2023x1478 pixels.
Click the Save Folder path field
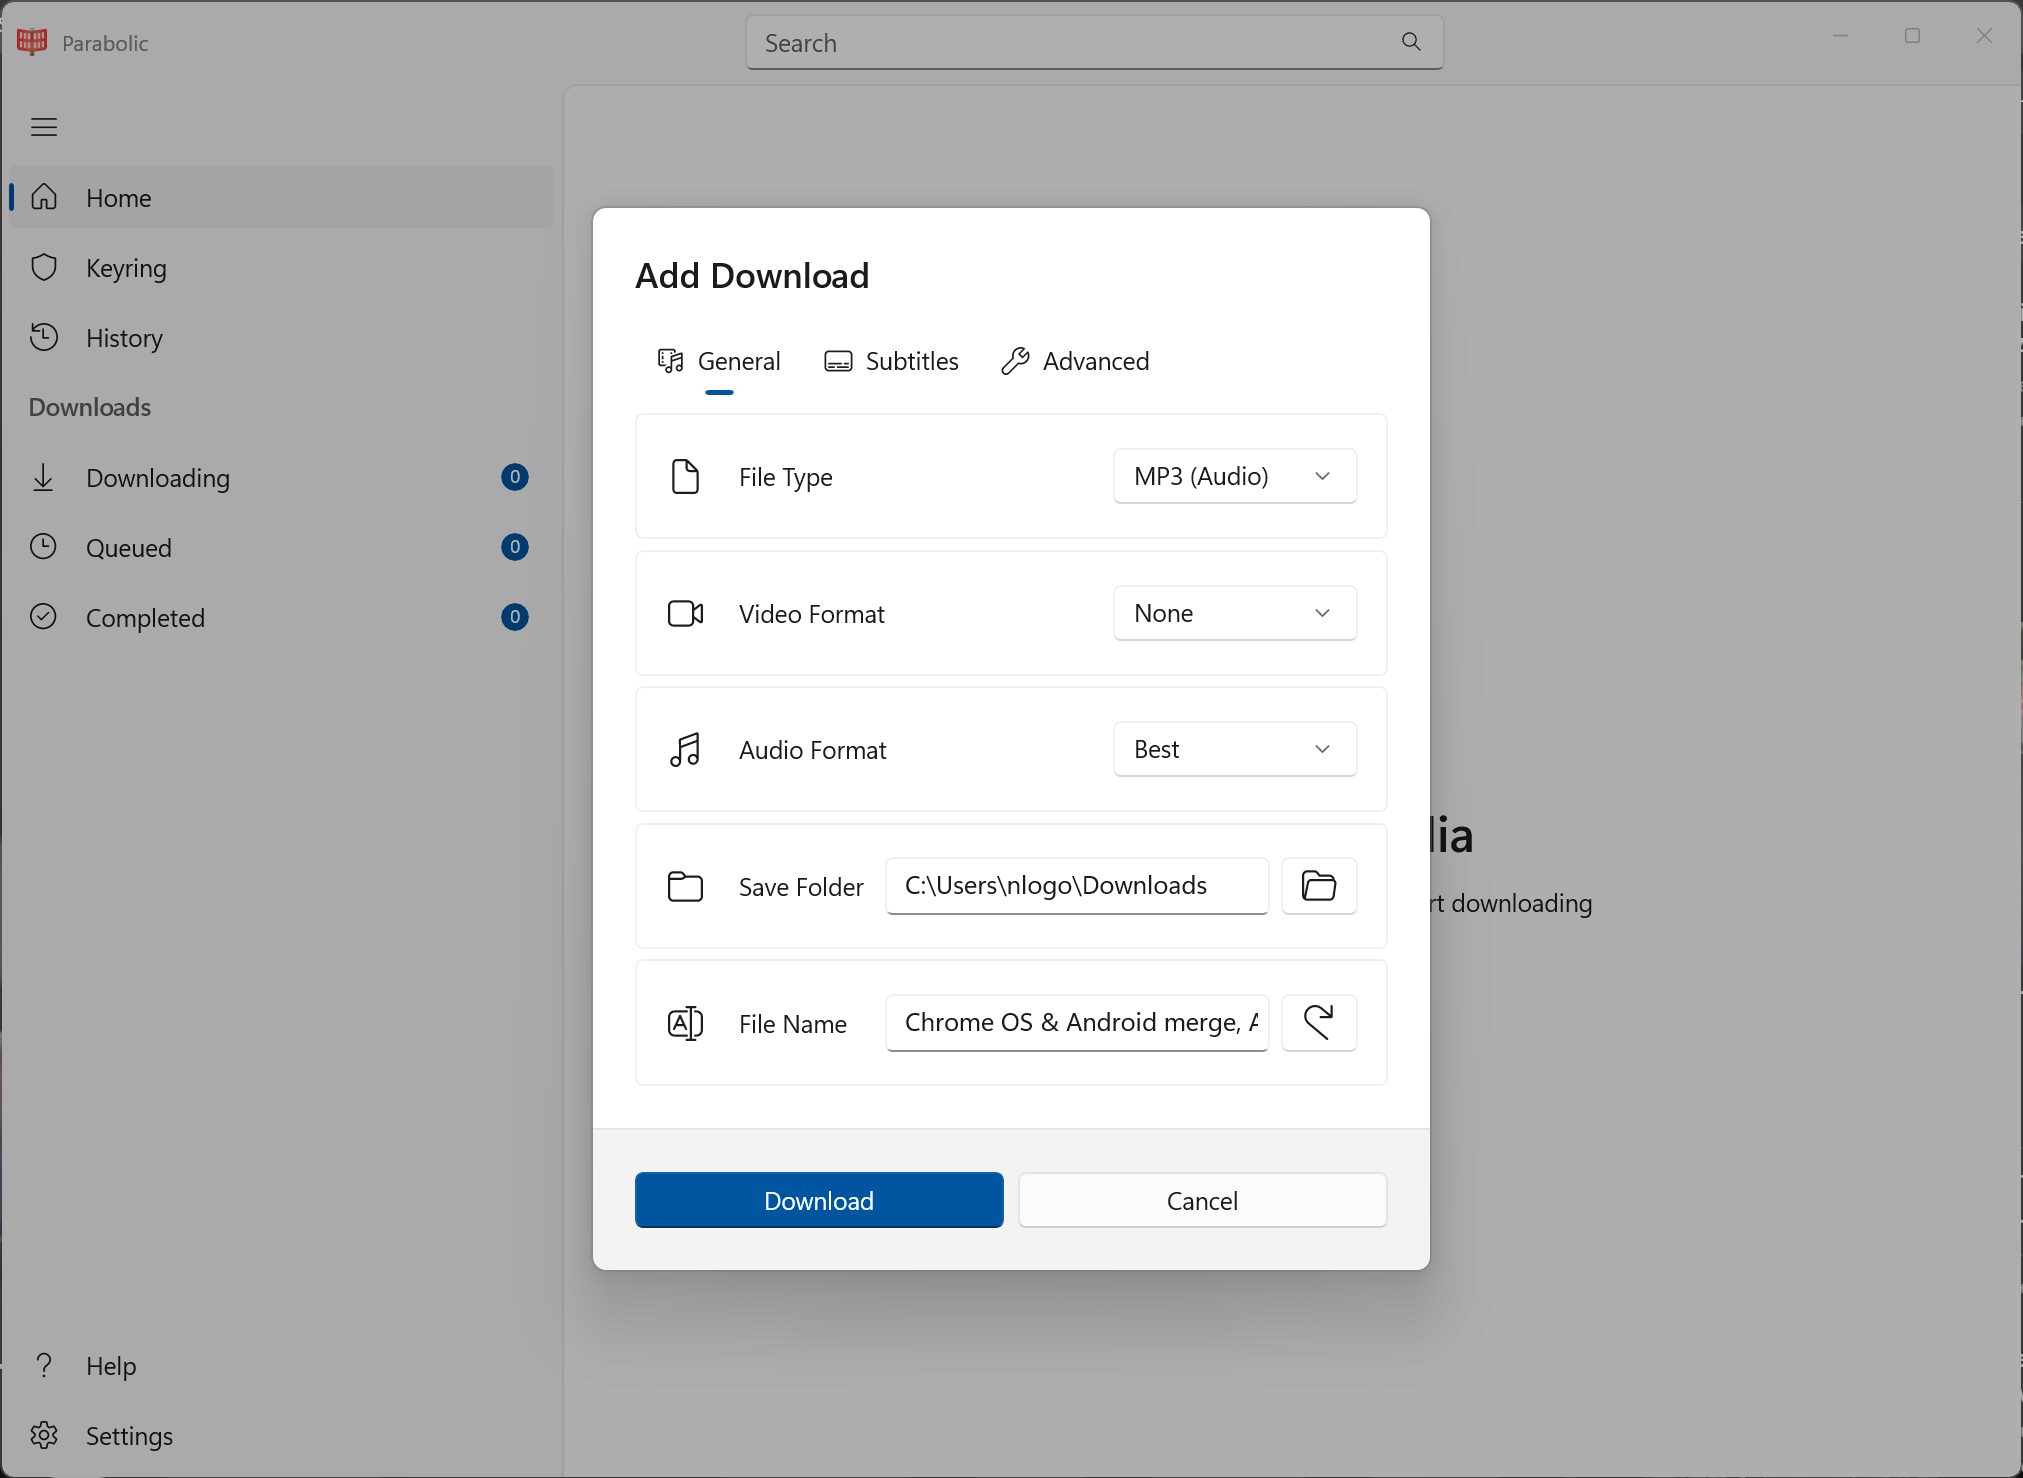tap(1076, 886)
